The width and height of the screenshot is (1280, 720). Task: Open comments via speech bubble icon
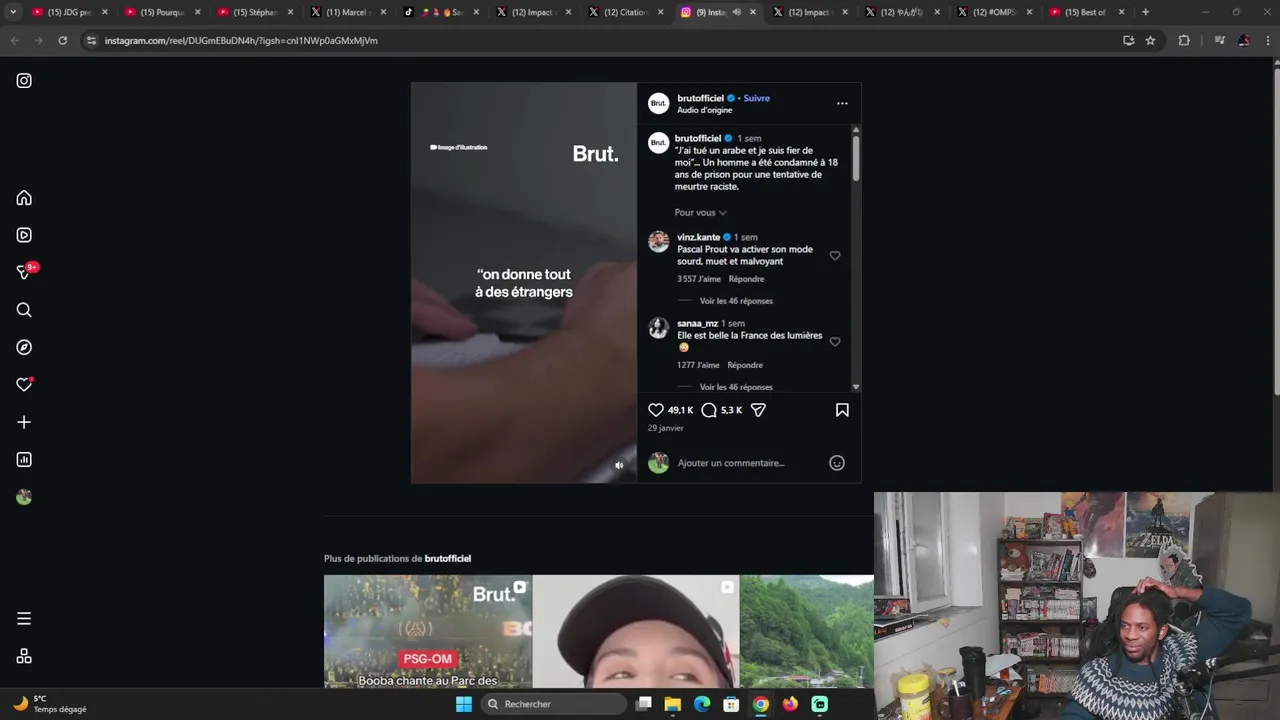[709, 410]
